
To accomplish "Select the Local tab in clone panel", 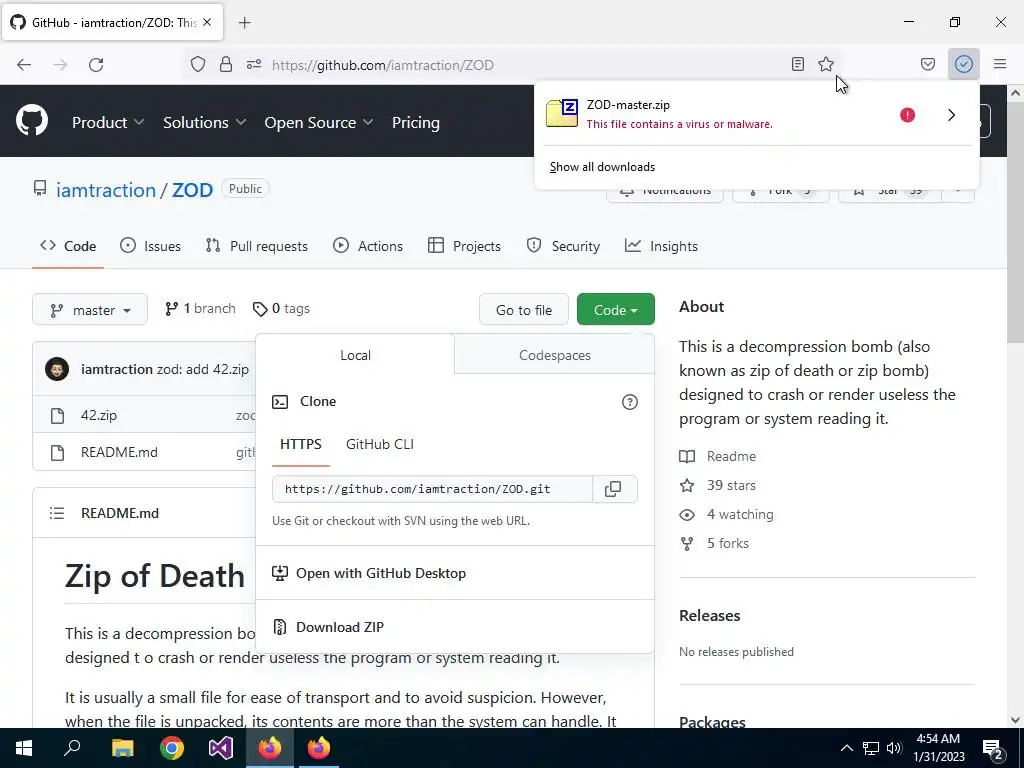I will [x=355, y=355].
